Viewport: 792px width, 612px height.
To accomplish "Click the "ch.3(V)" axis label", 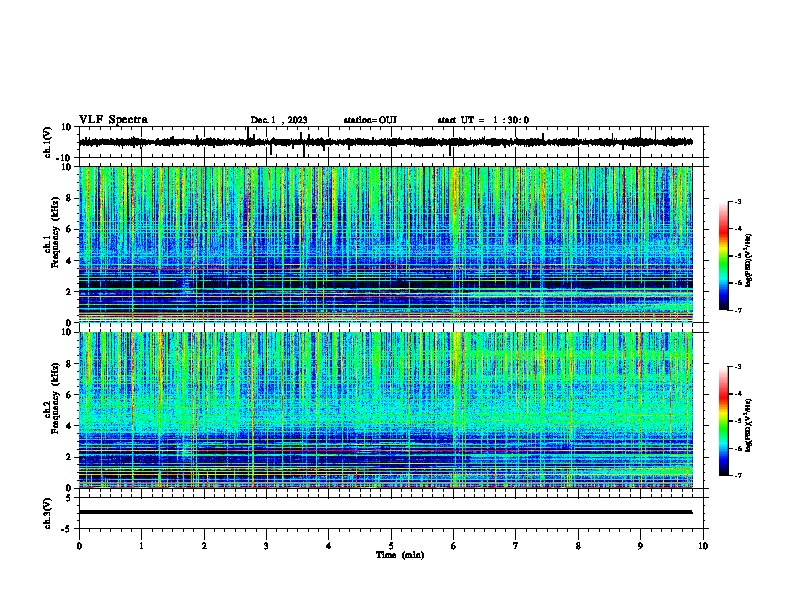I will (x=48, y=514).
